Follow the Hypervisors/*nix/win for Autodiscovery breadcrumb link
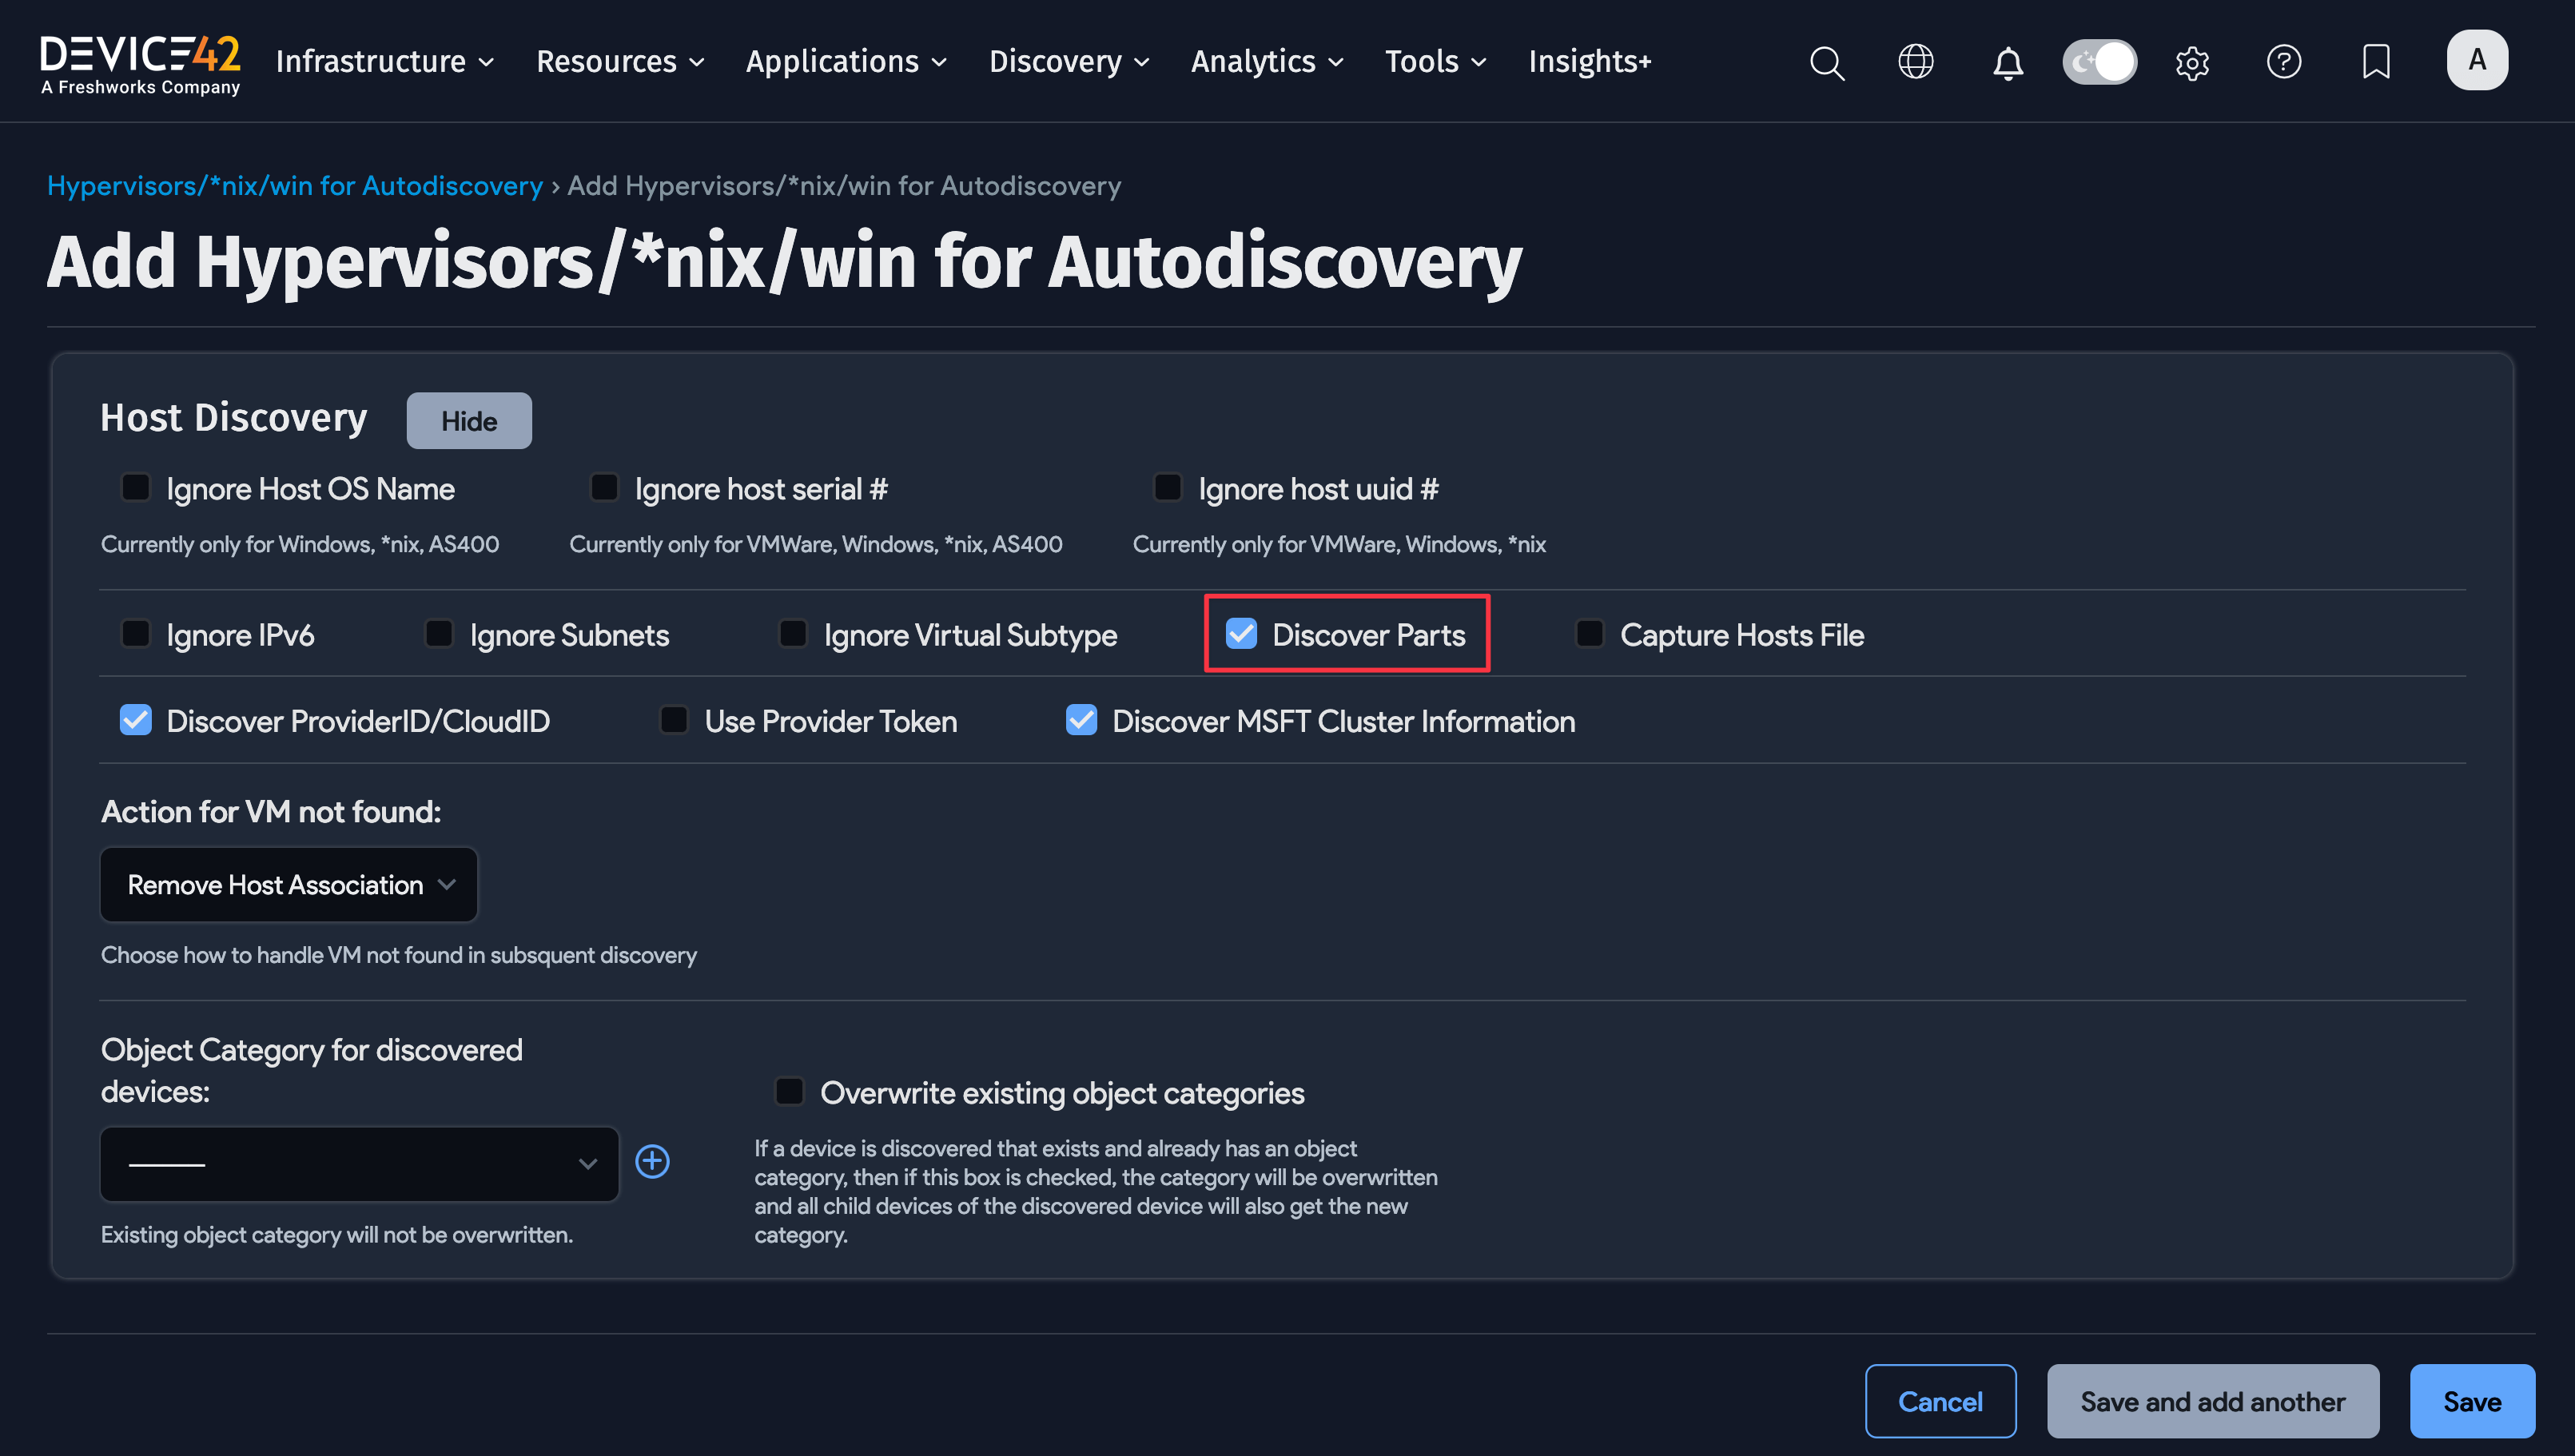 pyautogui.click(x=295, y=185)
